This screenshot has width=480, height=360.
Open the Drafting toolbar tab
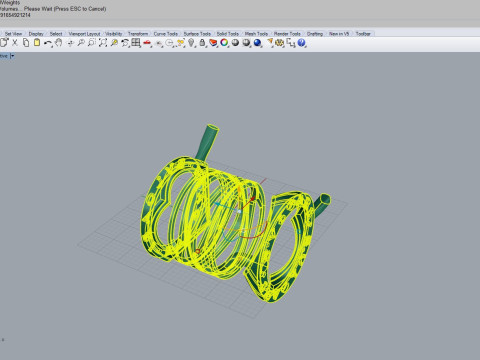pos(315,34)
